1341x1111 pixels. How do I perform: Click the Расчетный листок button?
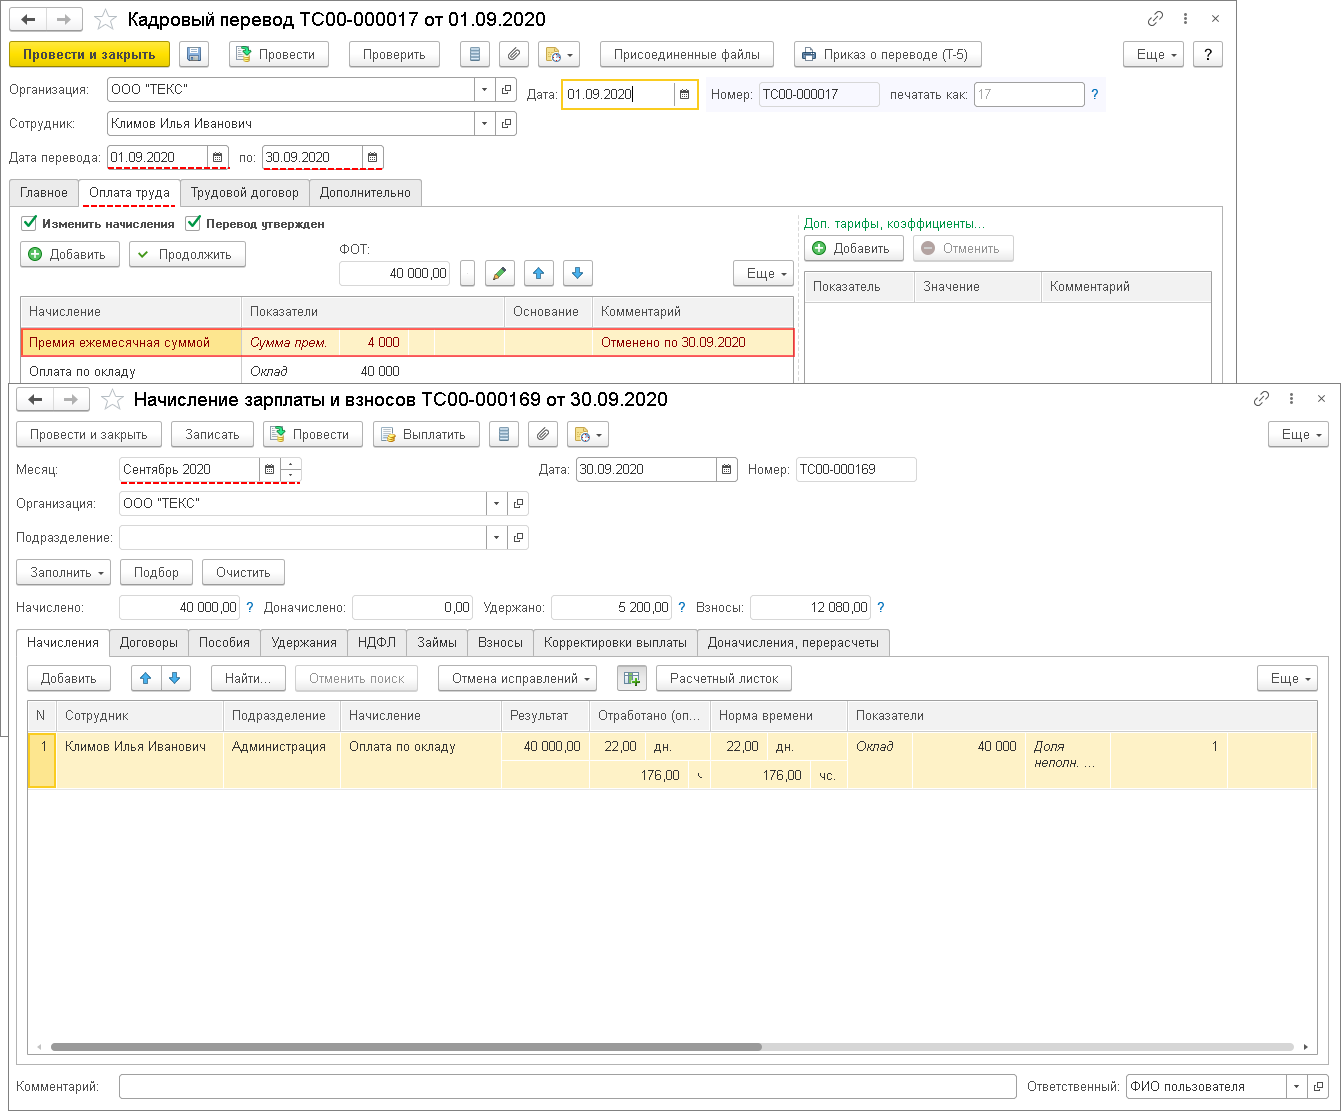point(723,679)
